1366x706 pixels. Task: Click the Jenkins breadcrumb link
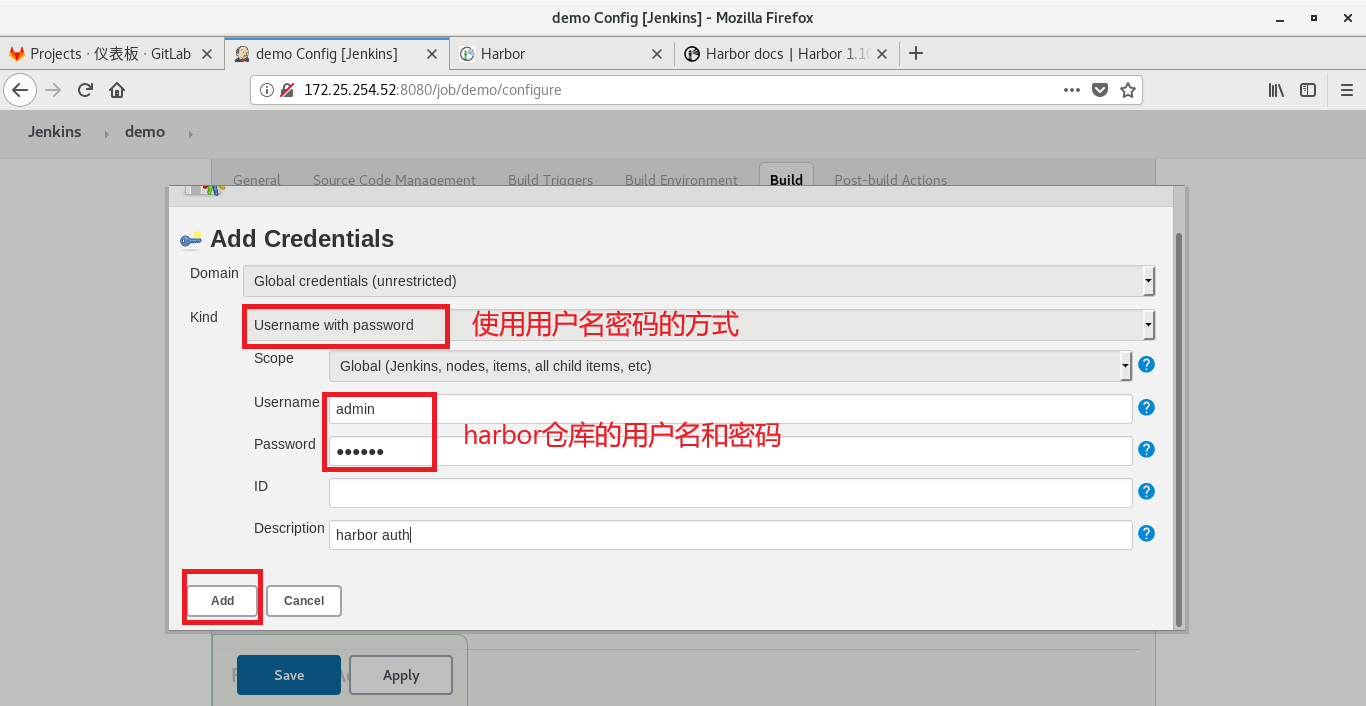(55, 132)
